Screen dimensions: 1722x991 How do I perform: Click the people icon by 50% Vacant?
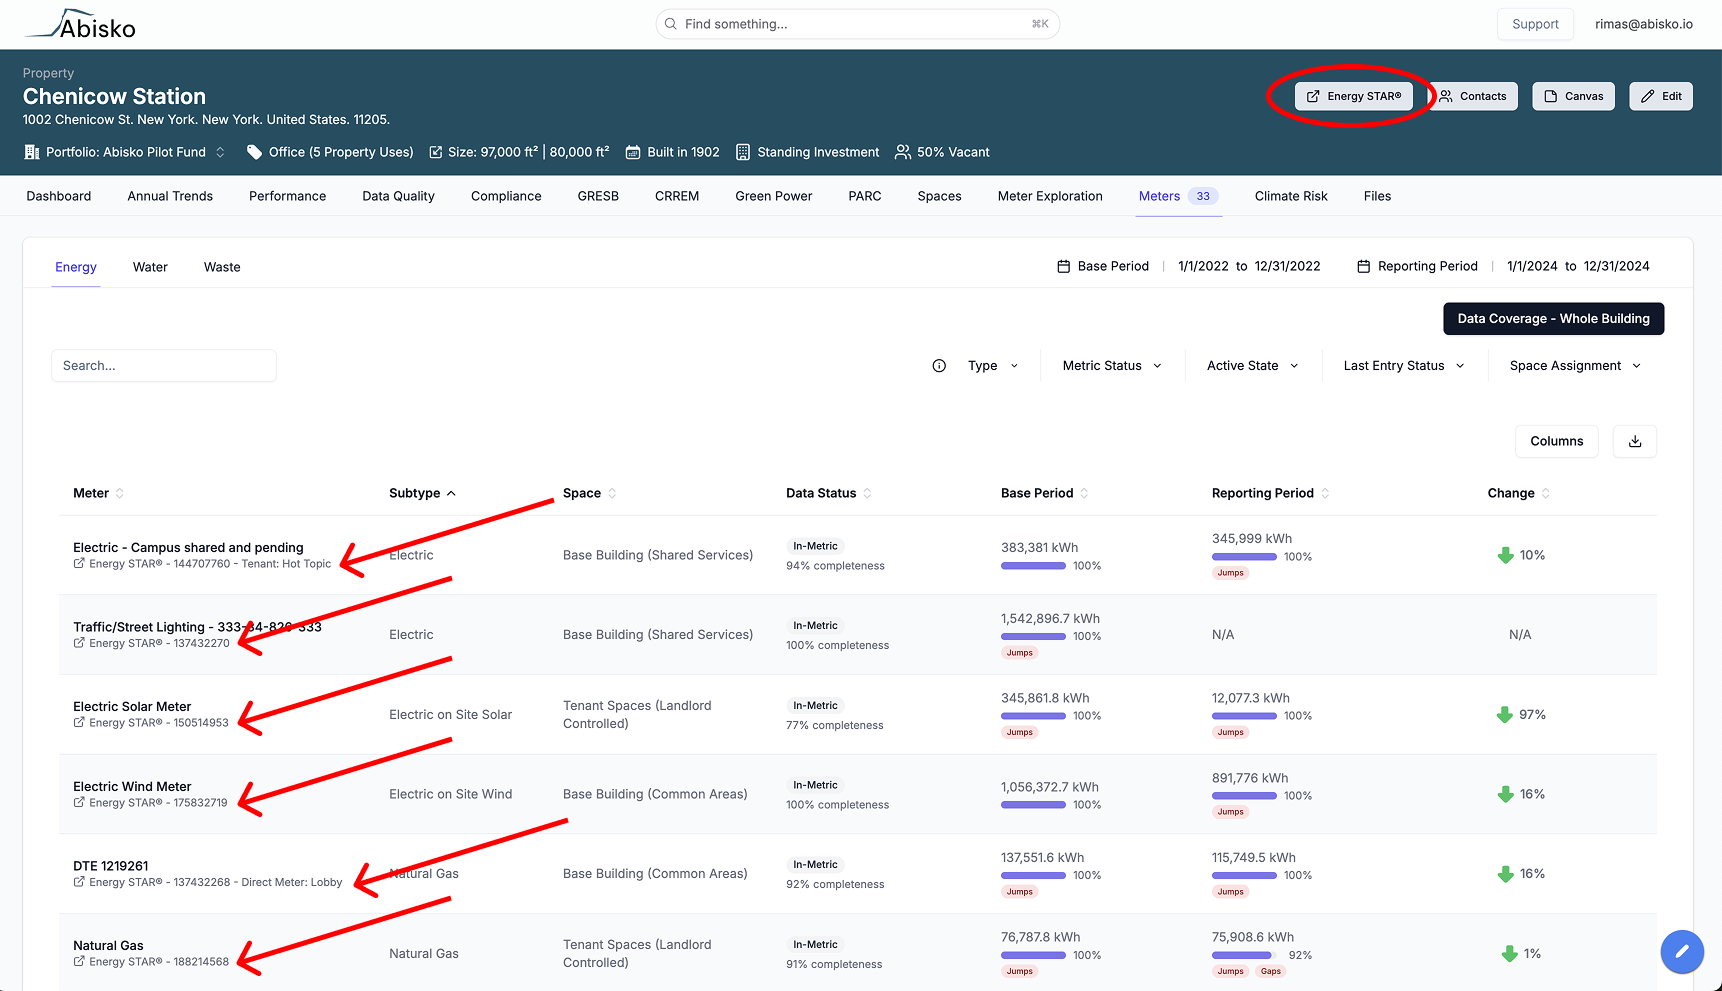click(x=903, y=152)
